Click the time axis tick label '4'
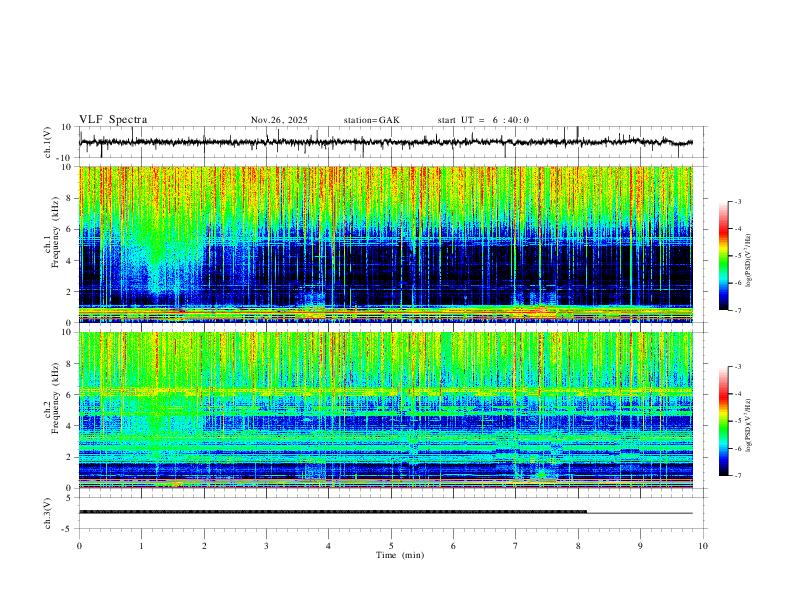The image size is (792, 612). click(x=328, y=546)
